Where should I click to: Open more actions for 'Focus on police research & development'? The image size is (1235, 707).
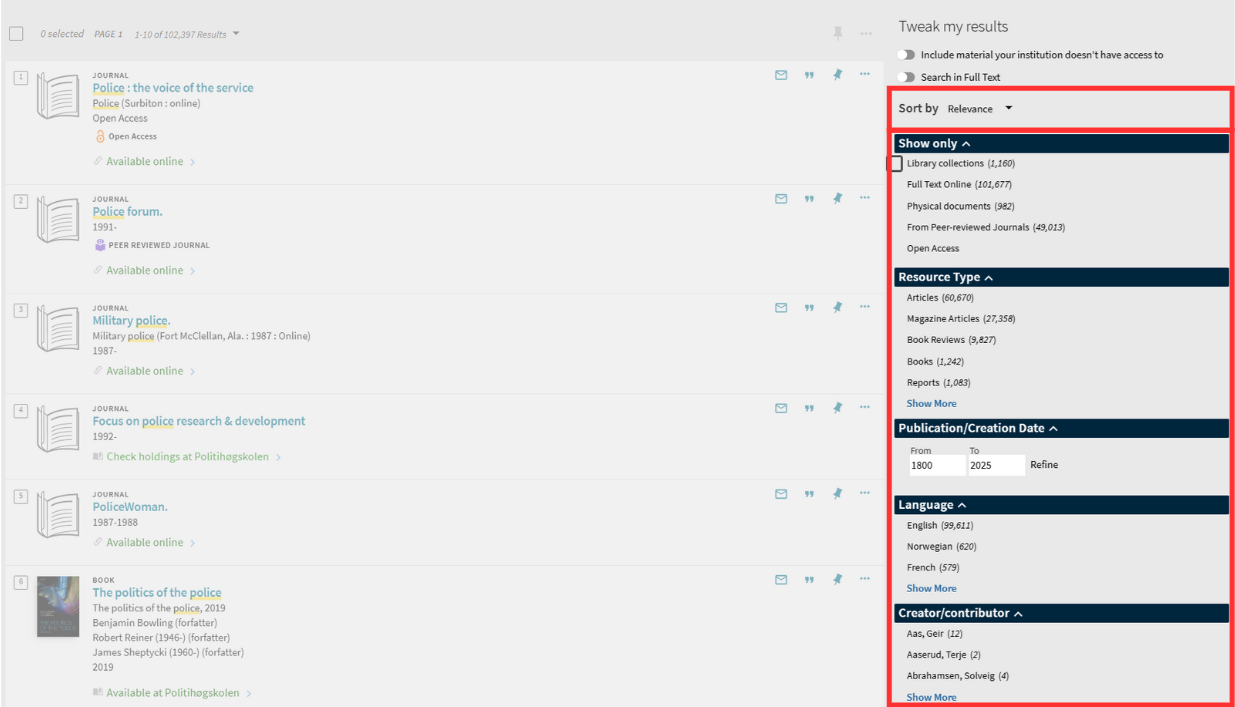pyautogui.click(x=865, y=406)
